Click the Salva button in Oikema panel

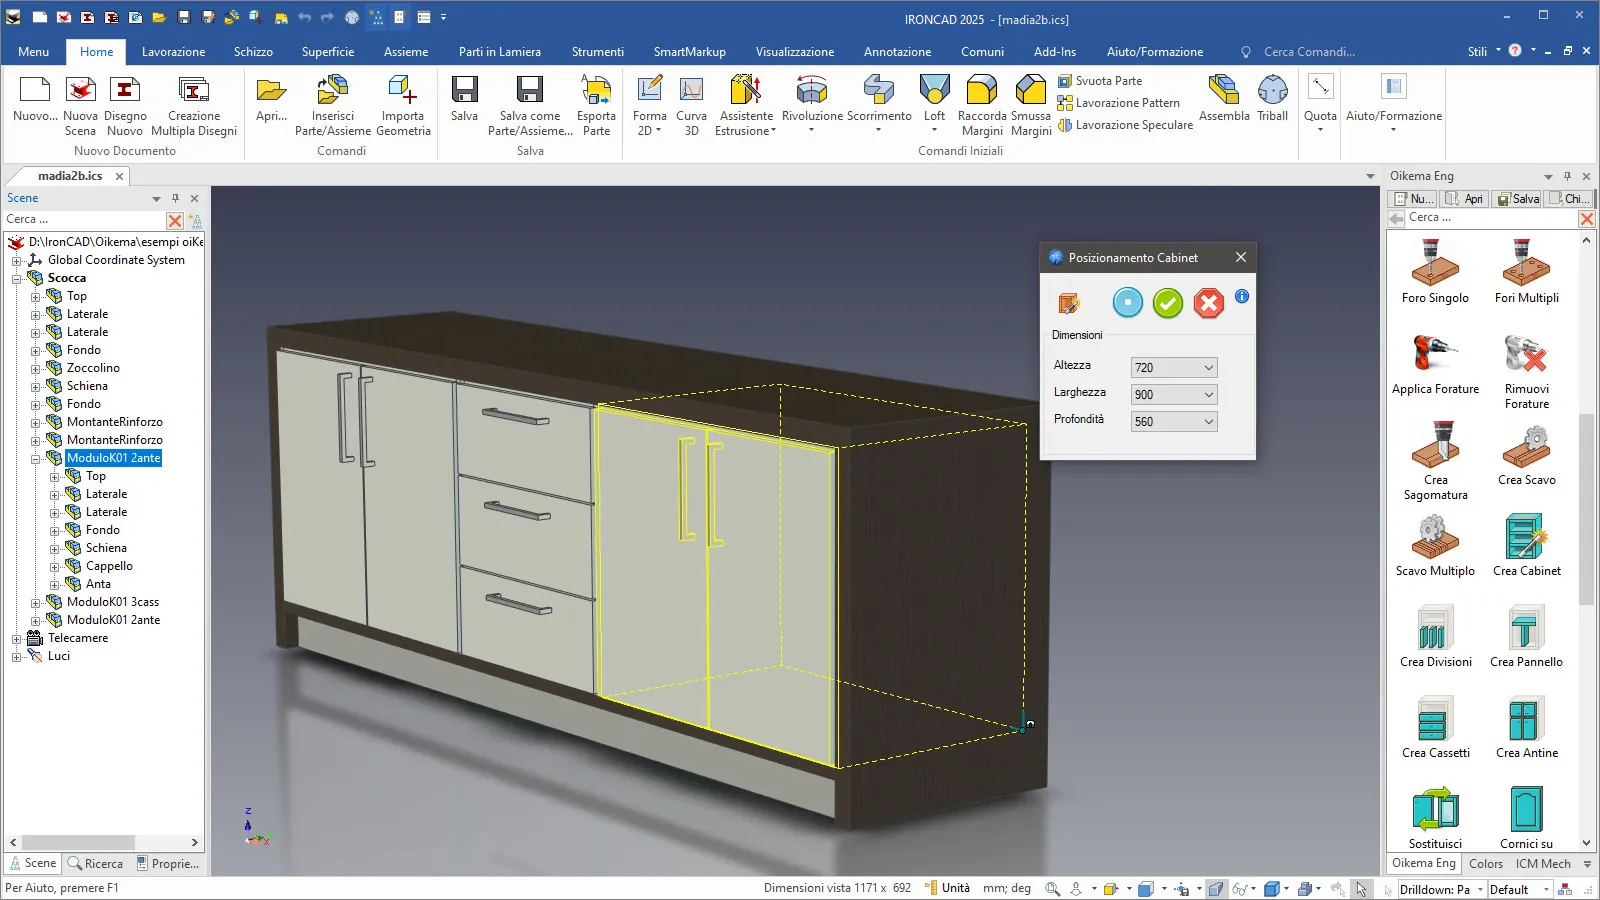1517,199
